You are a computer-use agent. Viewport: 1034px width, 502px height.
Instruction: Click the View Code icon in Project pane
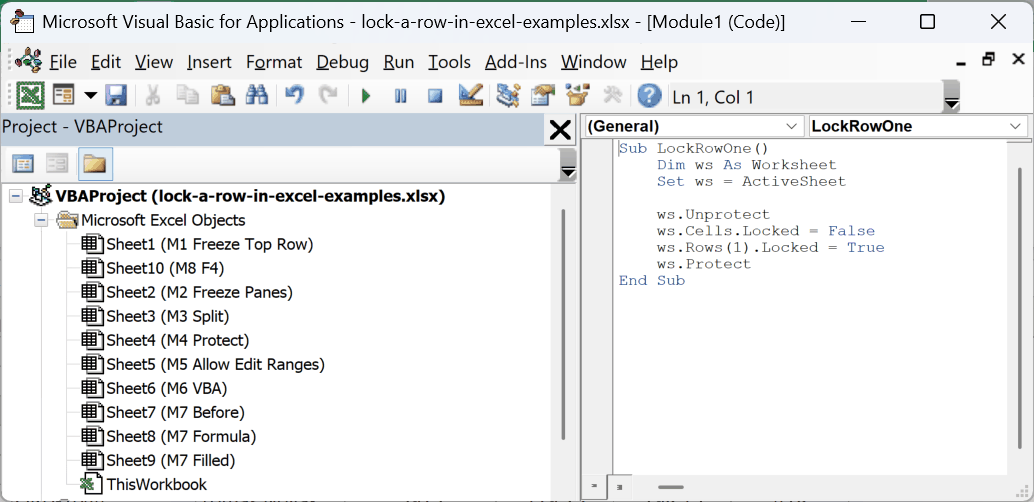coord(23,164)
